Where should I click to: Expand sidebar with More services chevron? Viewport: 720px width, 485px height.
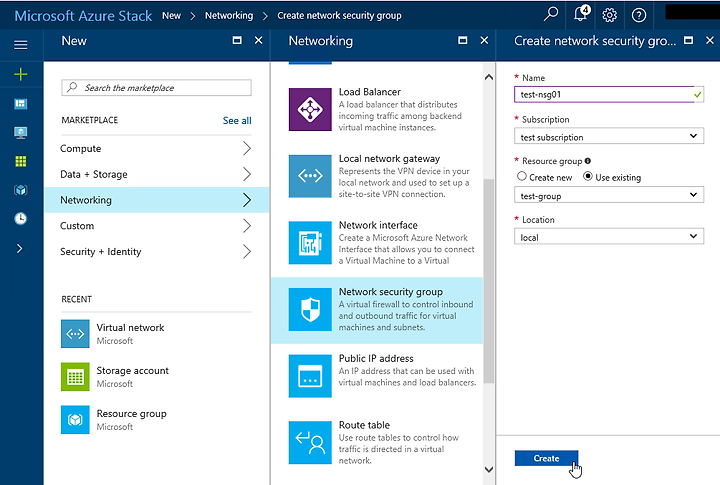point(19,248)
